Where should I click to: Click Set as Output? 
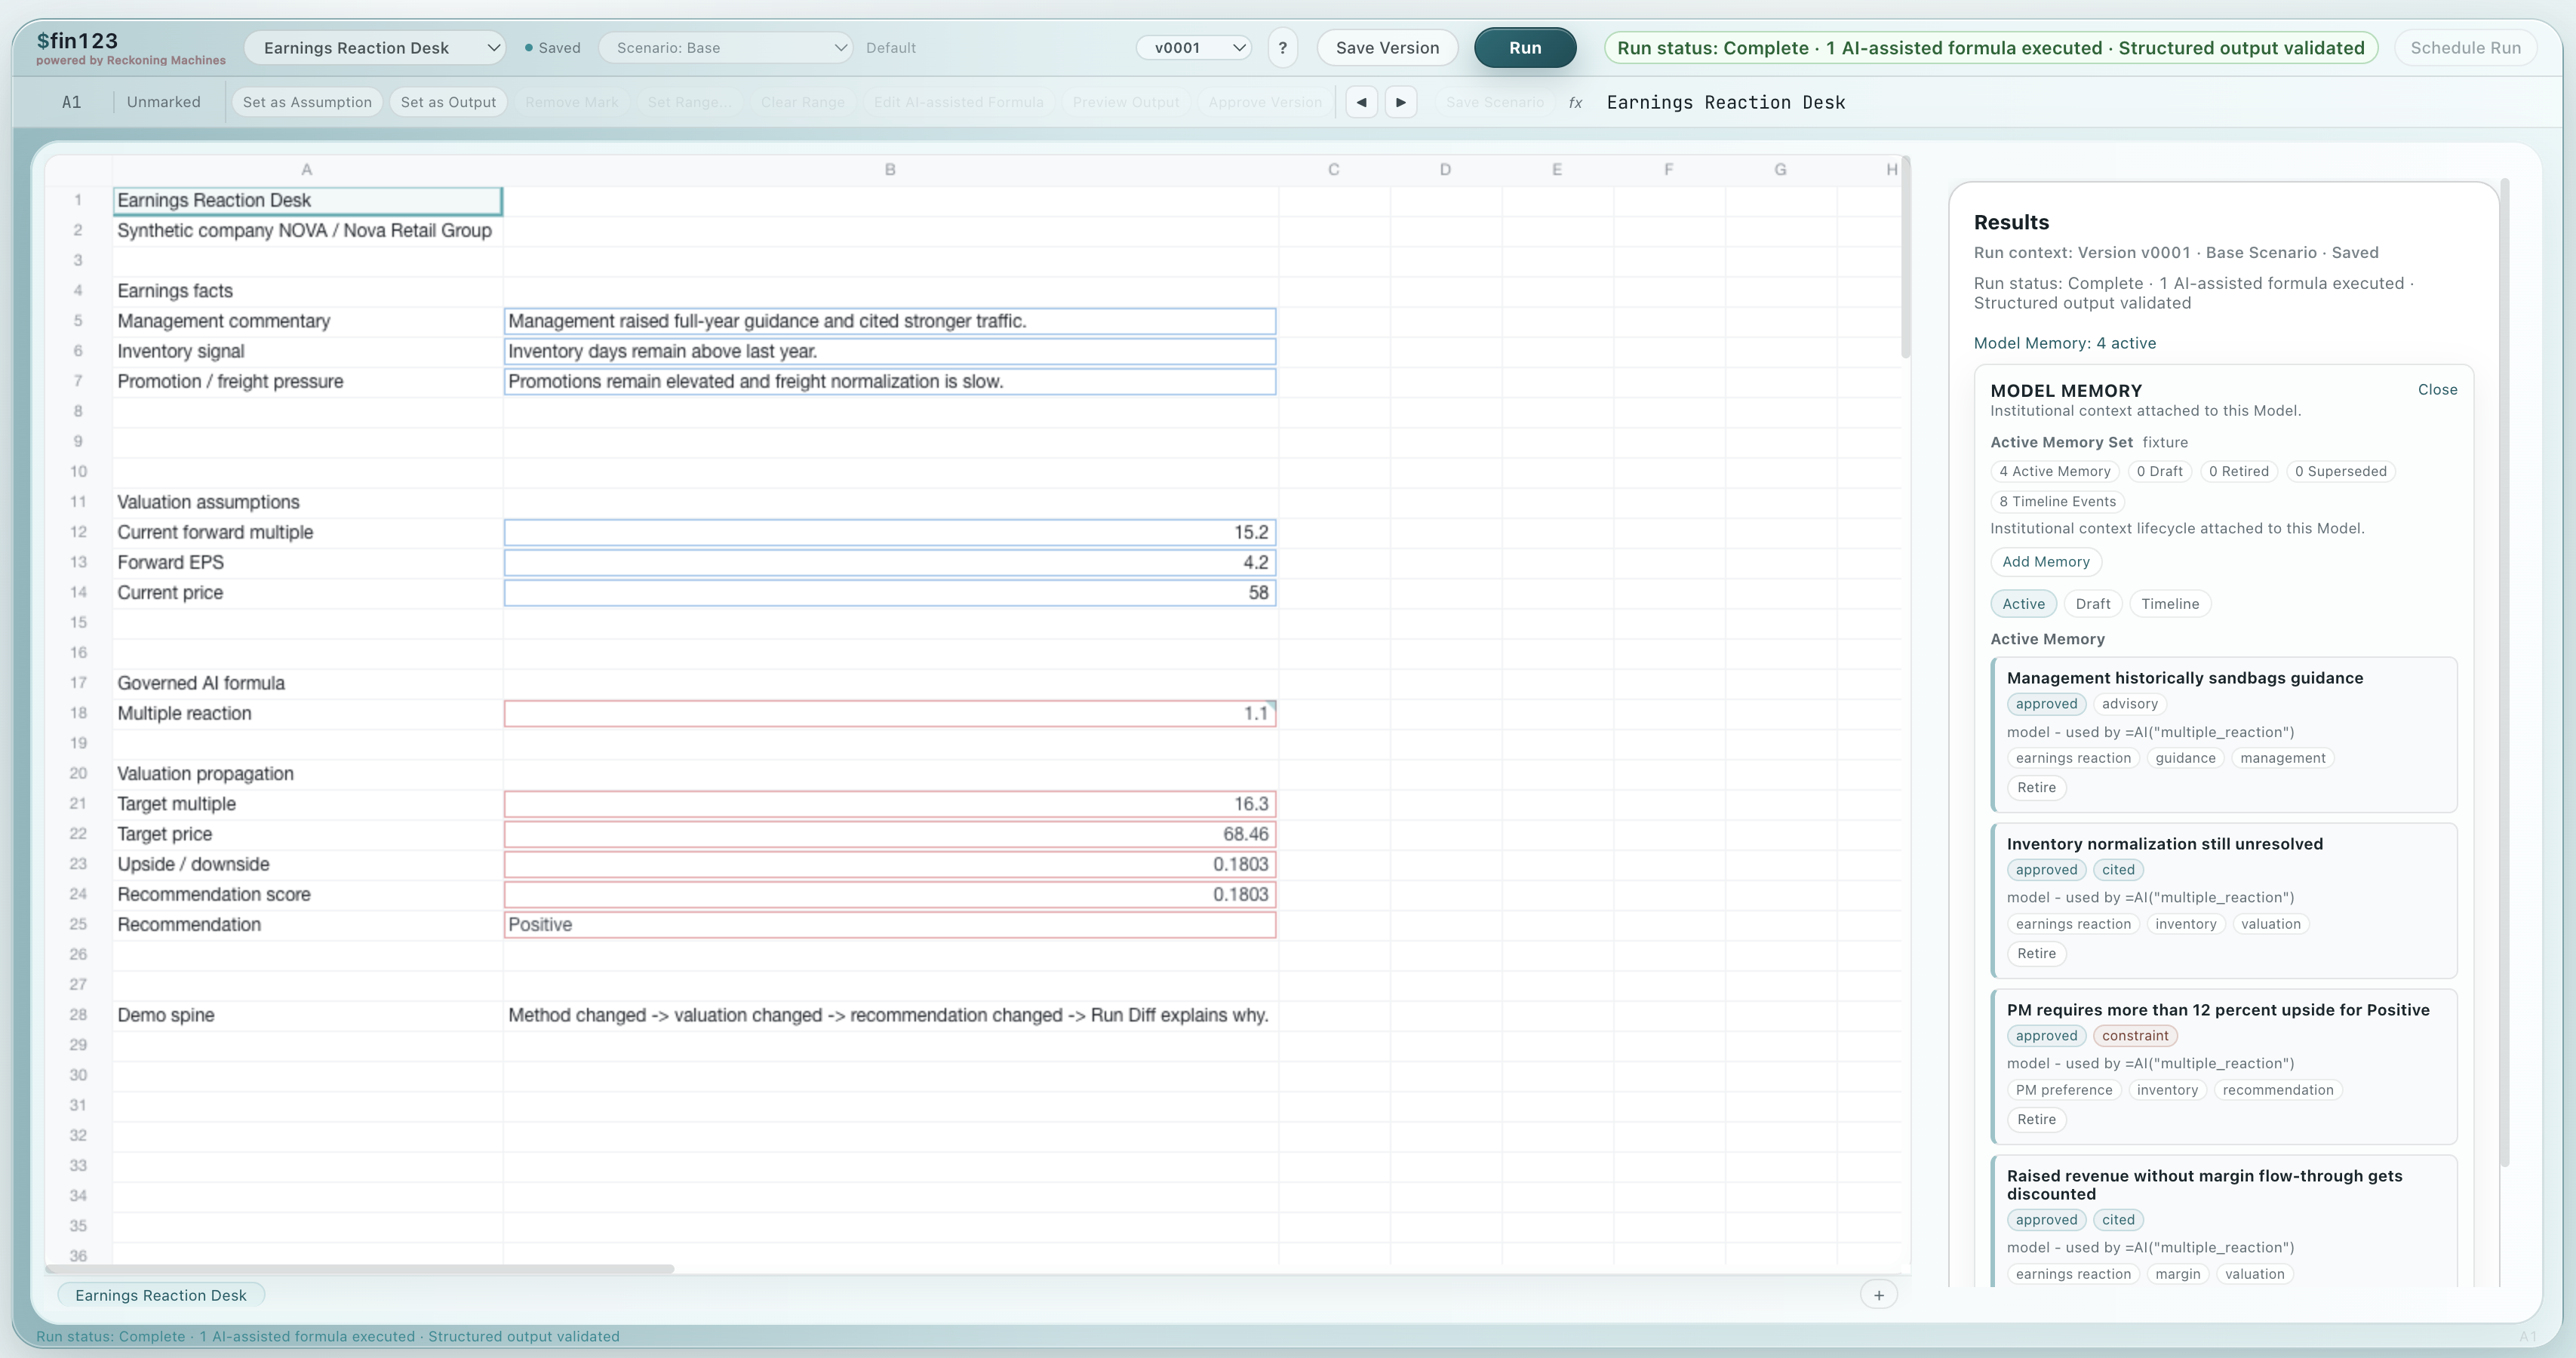pos(448,102)
